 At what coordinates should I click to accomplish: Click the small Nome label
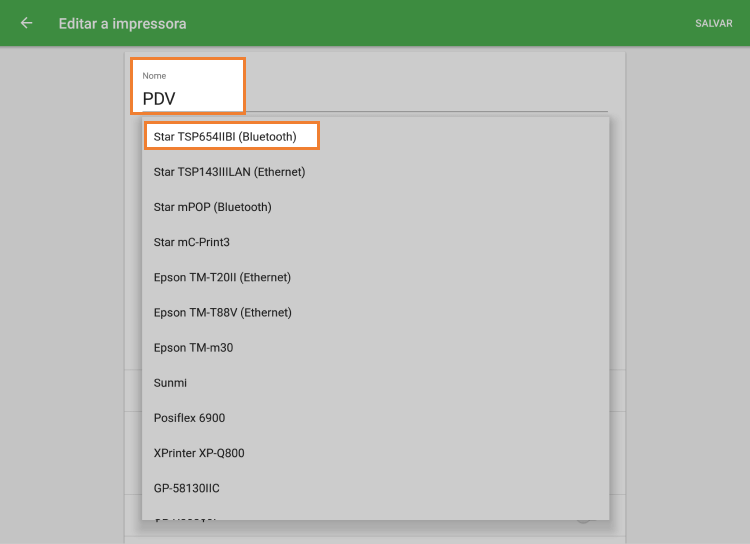click(x=154, y=76)
